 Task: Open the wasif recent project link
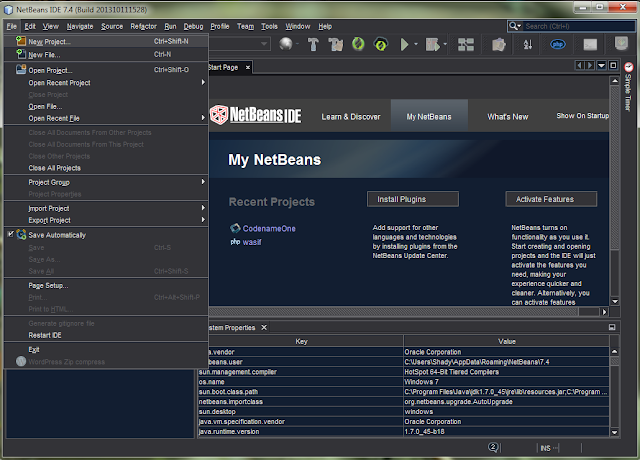252,242
